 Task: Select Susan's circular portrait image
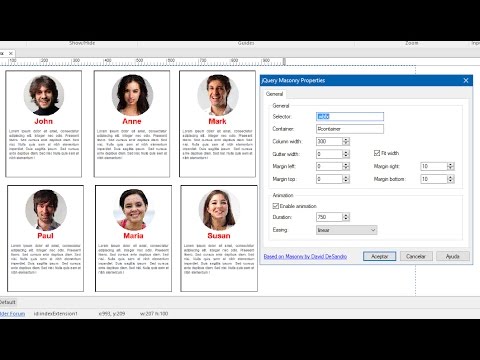[x=219, y=210]
